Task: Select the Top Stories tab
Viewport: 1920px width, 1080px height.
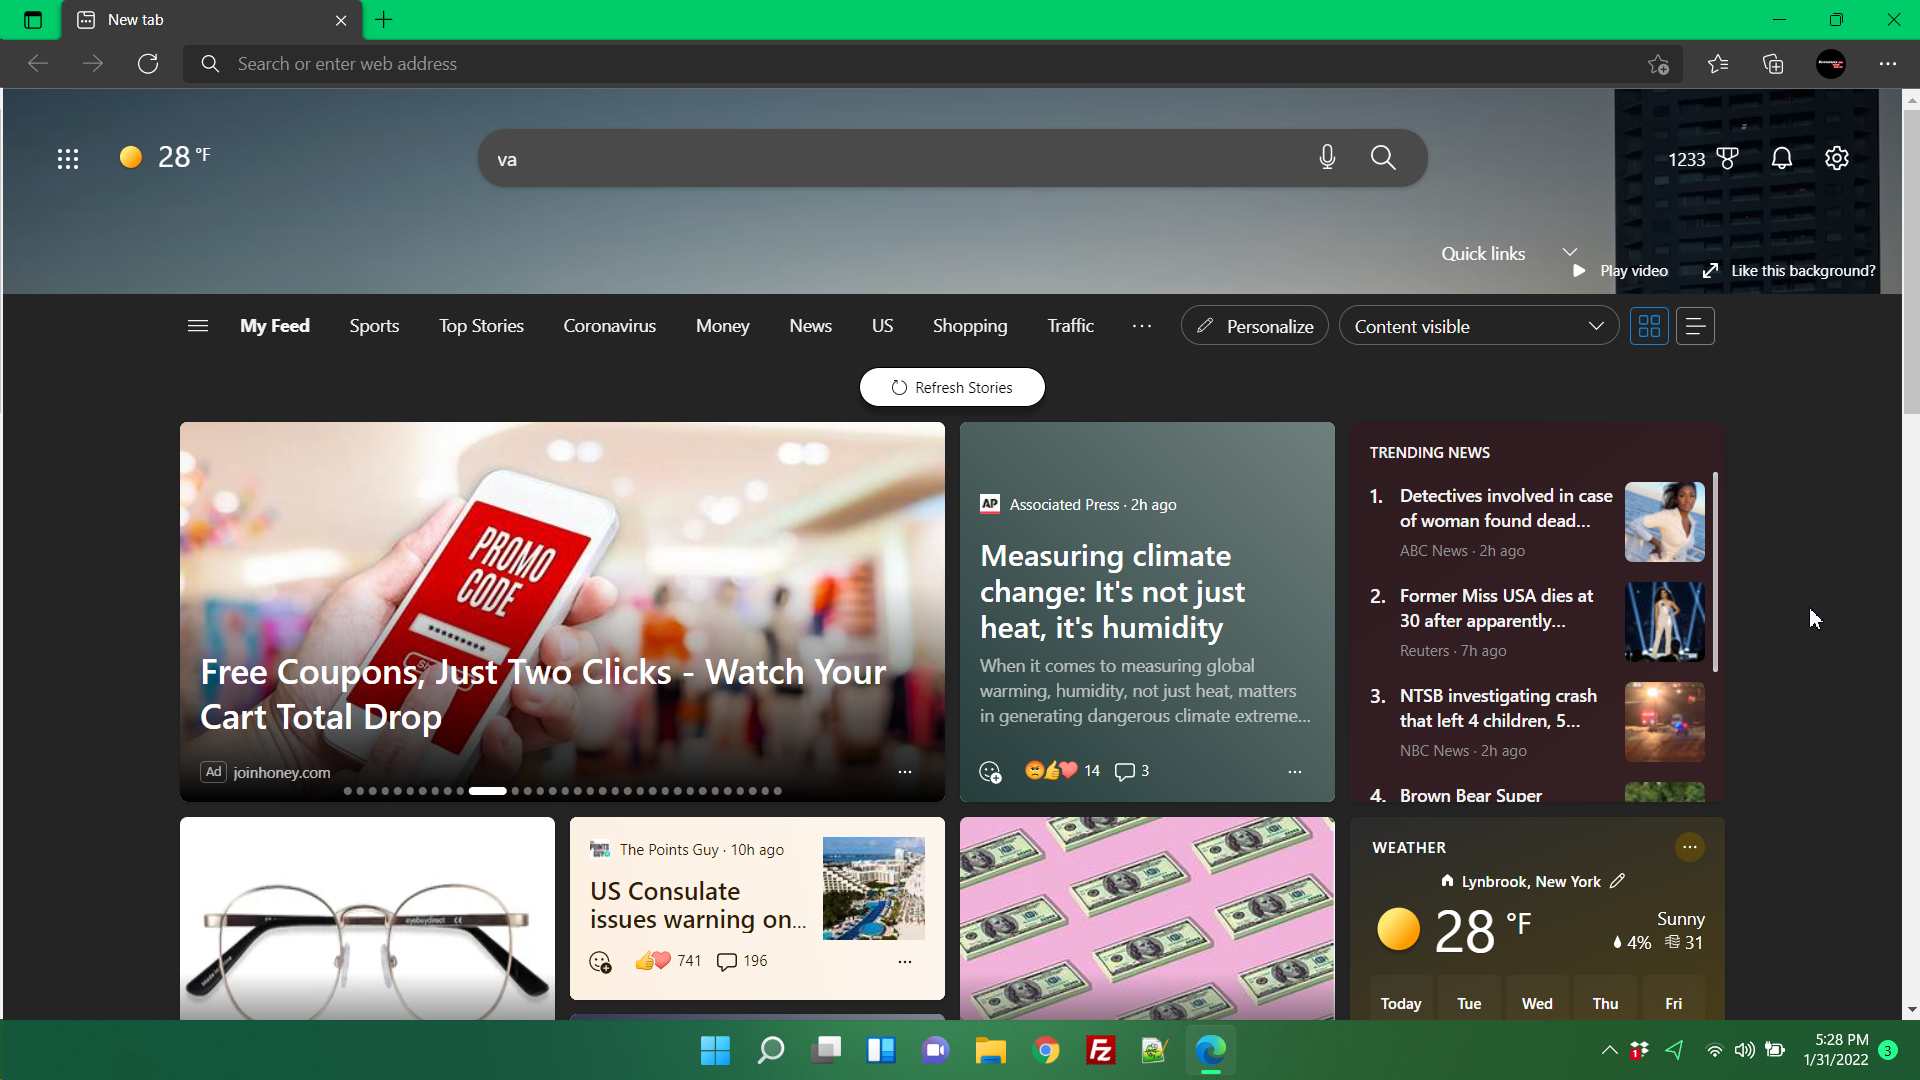Action: tap(481, 326)
